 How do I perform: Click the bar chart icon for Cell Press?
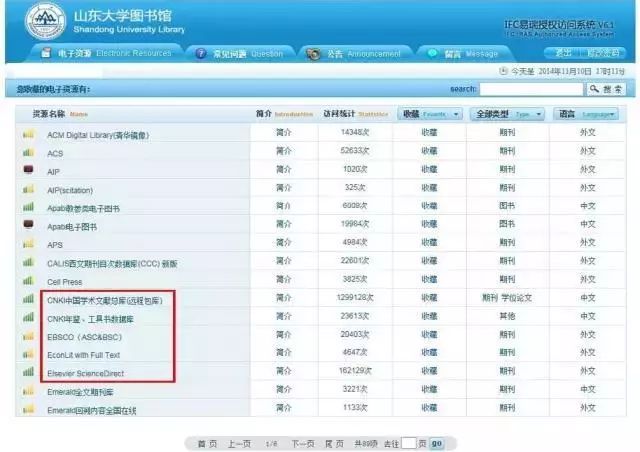(29, 280)
